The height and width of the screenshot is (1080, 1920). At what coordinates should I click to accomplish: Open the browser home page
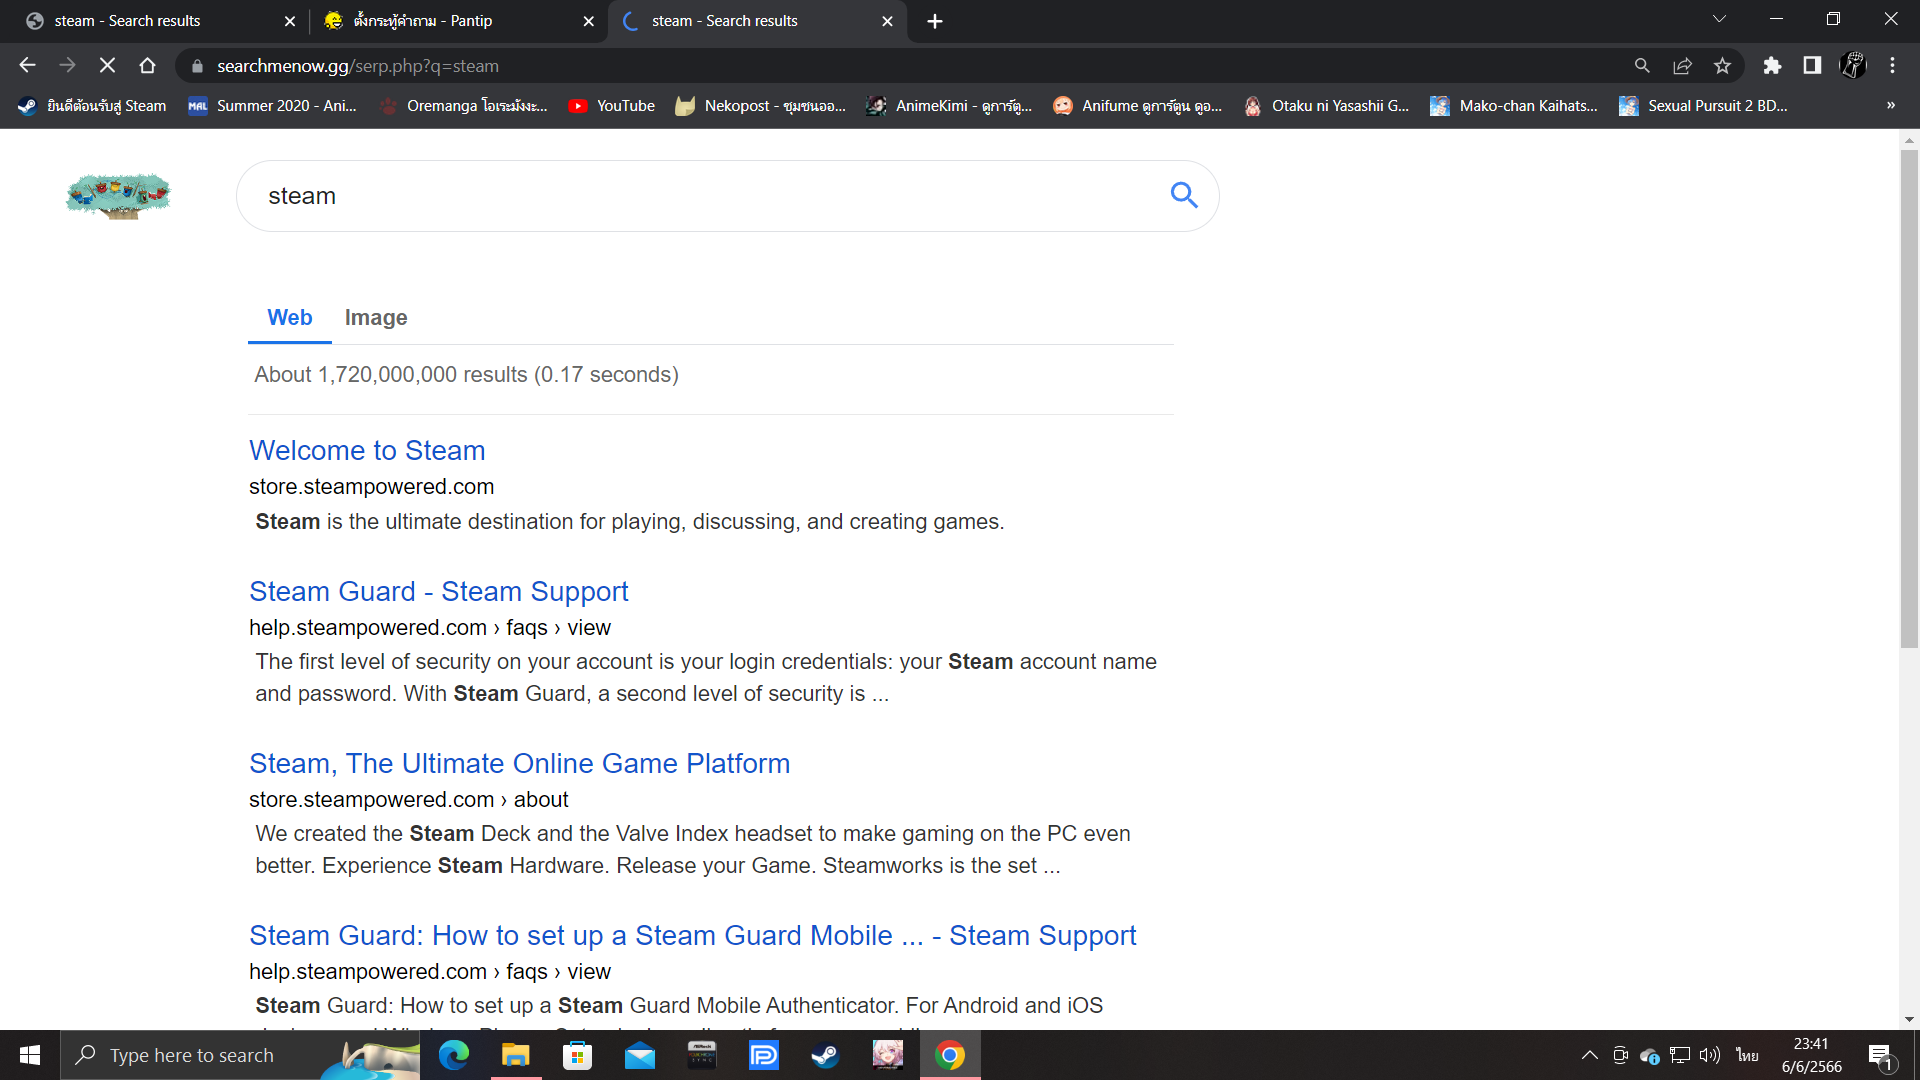pyautogui.click(x=147, y=66)
